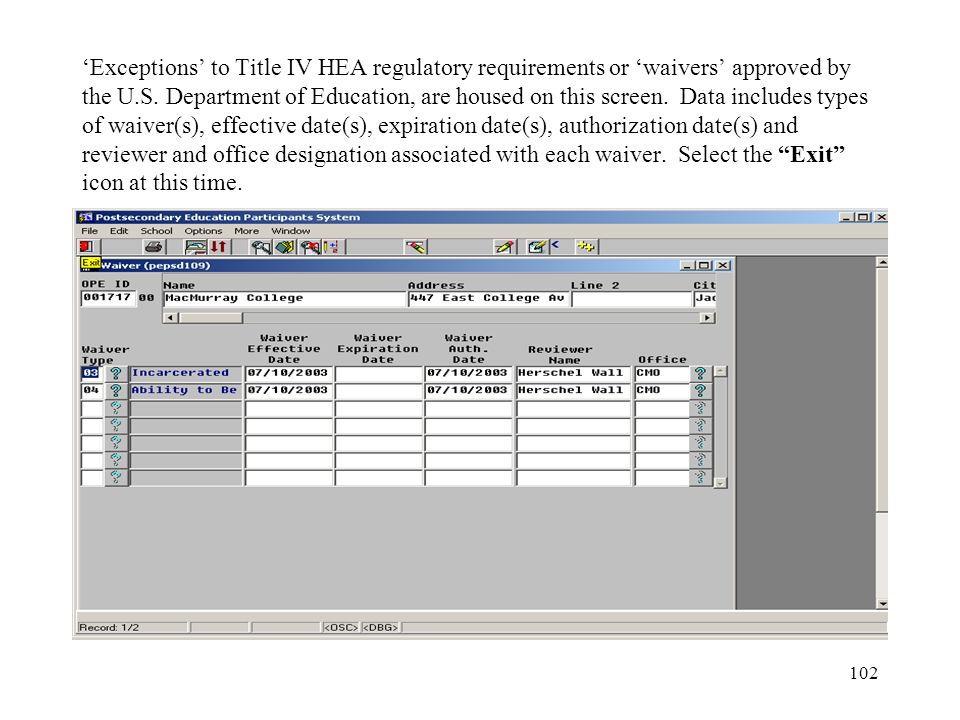Click reviewer Herschel Wall in row 04
The image size is (960, 720).
click(x=573, y=390)
